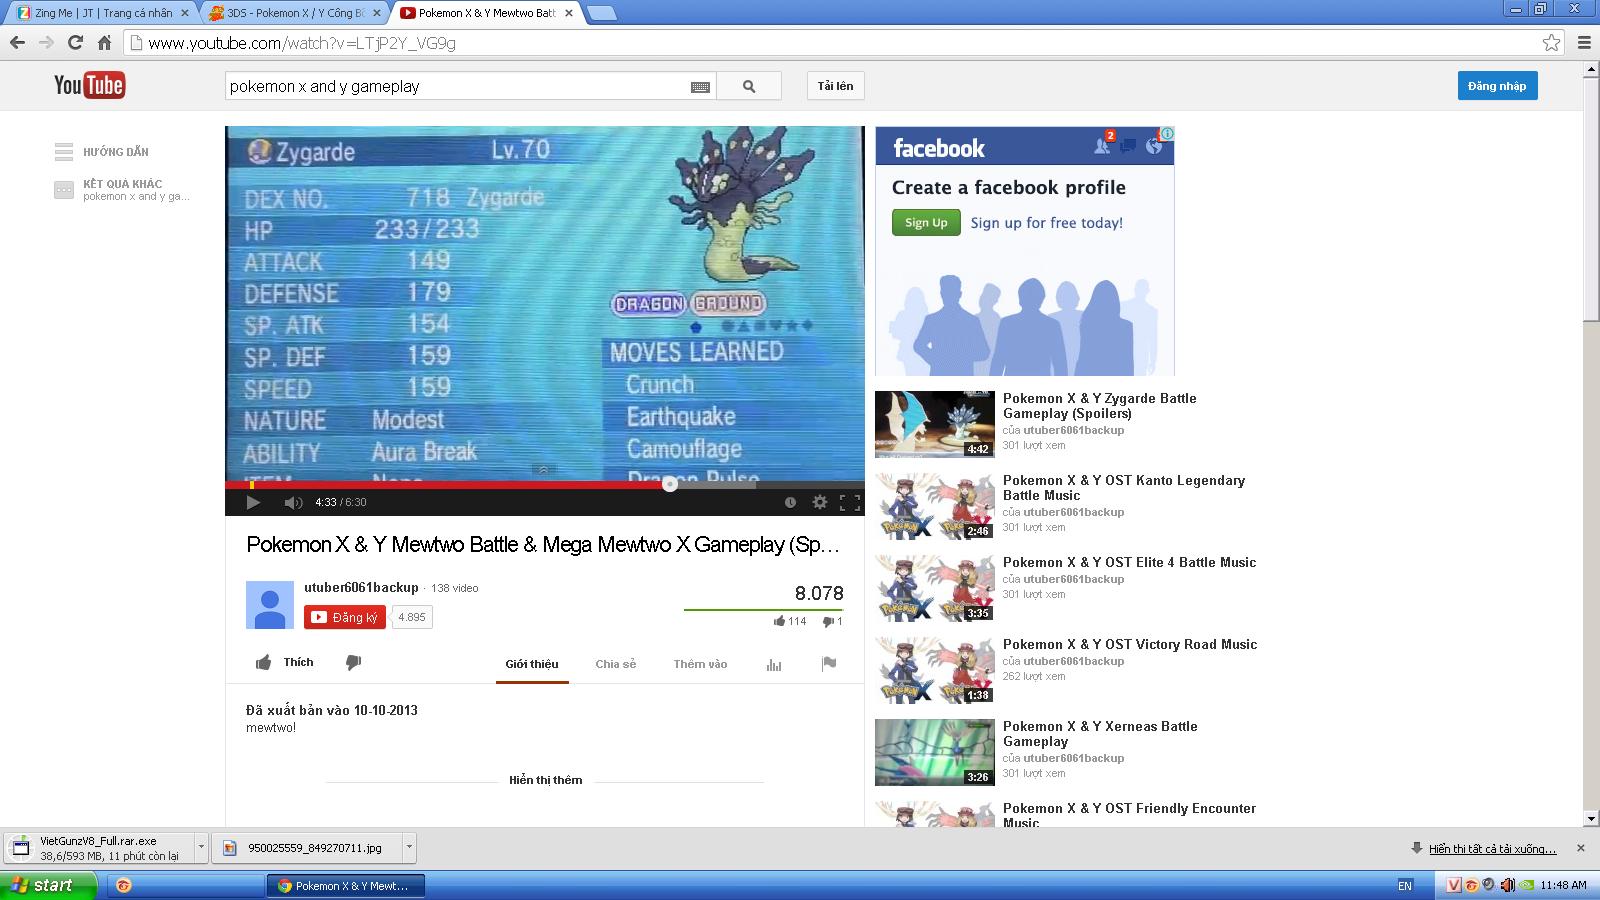Open Elite 4 Battle Music video title
Image resolution: width=1600 pixels, height=900 pixels.
[x=1129, y=562]
